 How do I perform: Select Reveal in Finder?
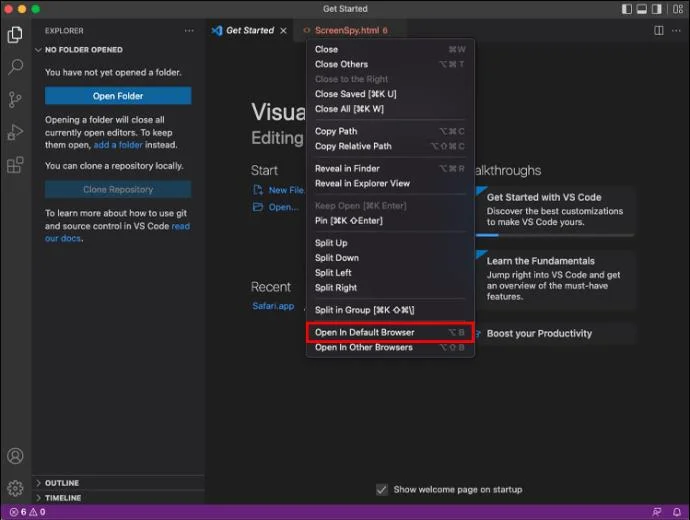[x=390, y=168]
